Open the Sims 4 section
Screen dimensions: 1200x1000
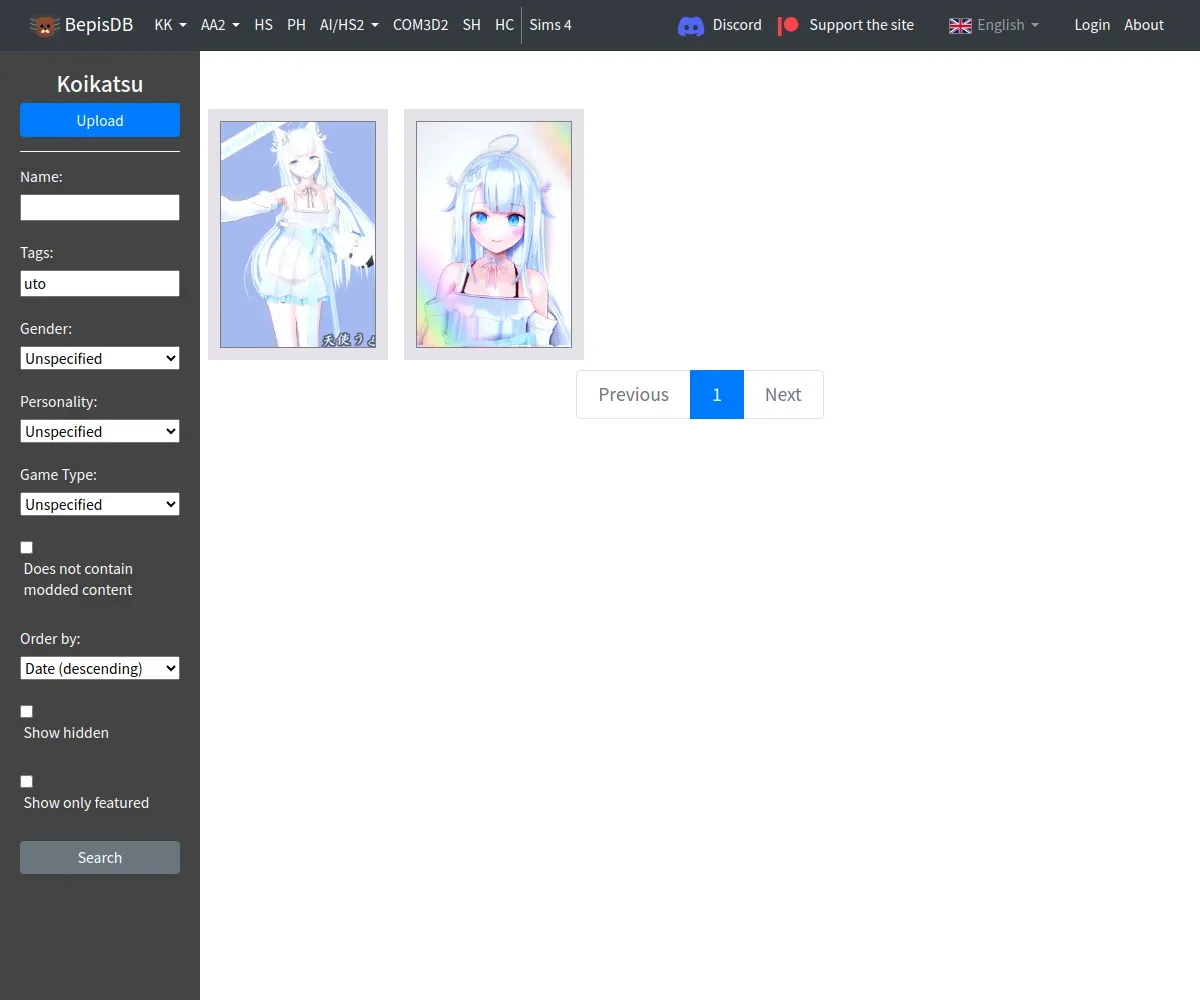pyautogui.click(x=550, y=25)
